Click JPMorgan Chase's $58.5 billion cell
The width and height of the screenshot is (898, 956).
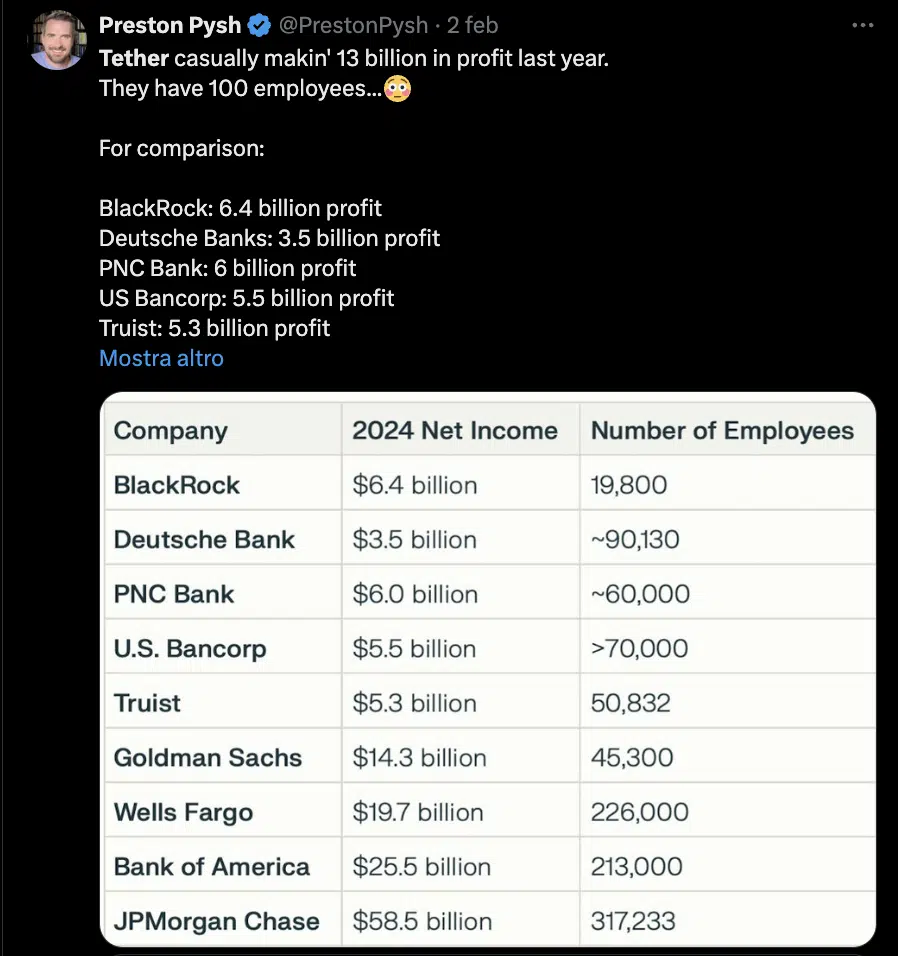coord(420,921)
